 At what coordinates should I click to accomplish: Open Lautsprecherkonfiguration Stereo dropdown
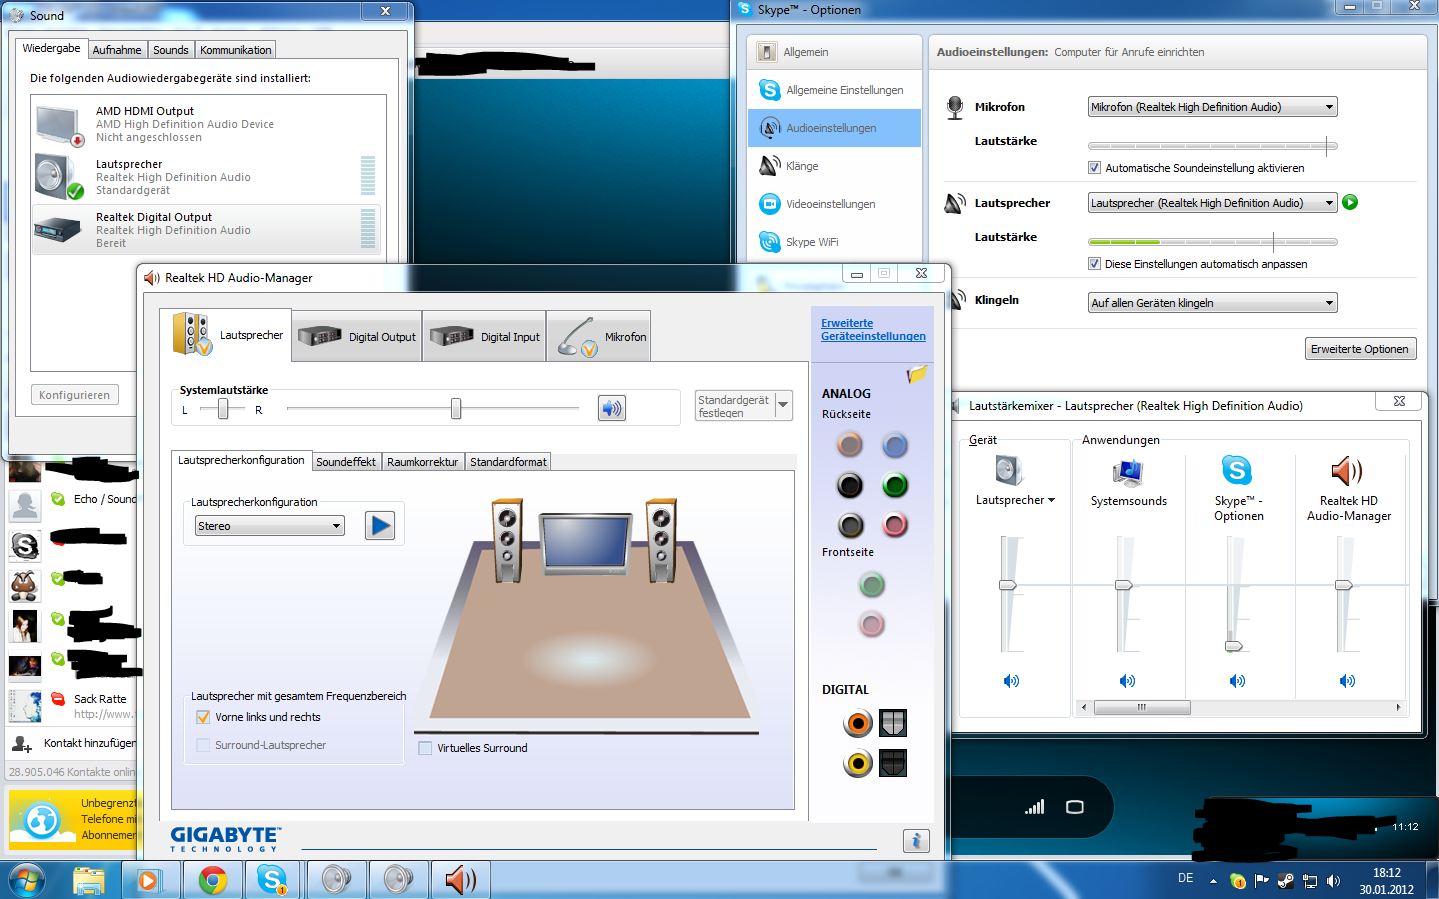(269, 526)
